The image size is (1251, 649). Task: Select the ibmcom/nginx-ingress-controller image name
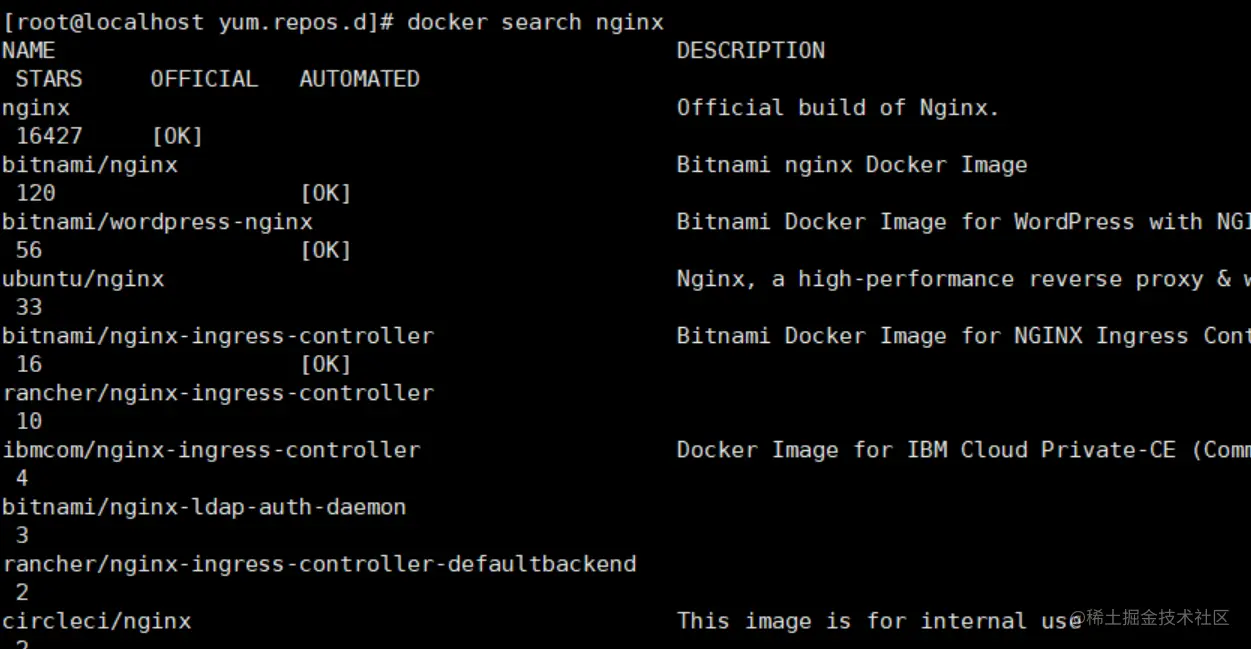click(211, 450)
